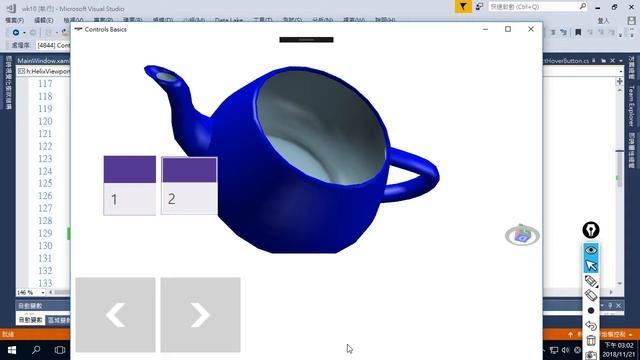Open the File menu in Visual Studio
Screen dimensions: 640x360
click(15, 20)
